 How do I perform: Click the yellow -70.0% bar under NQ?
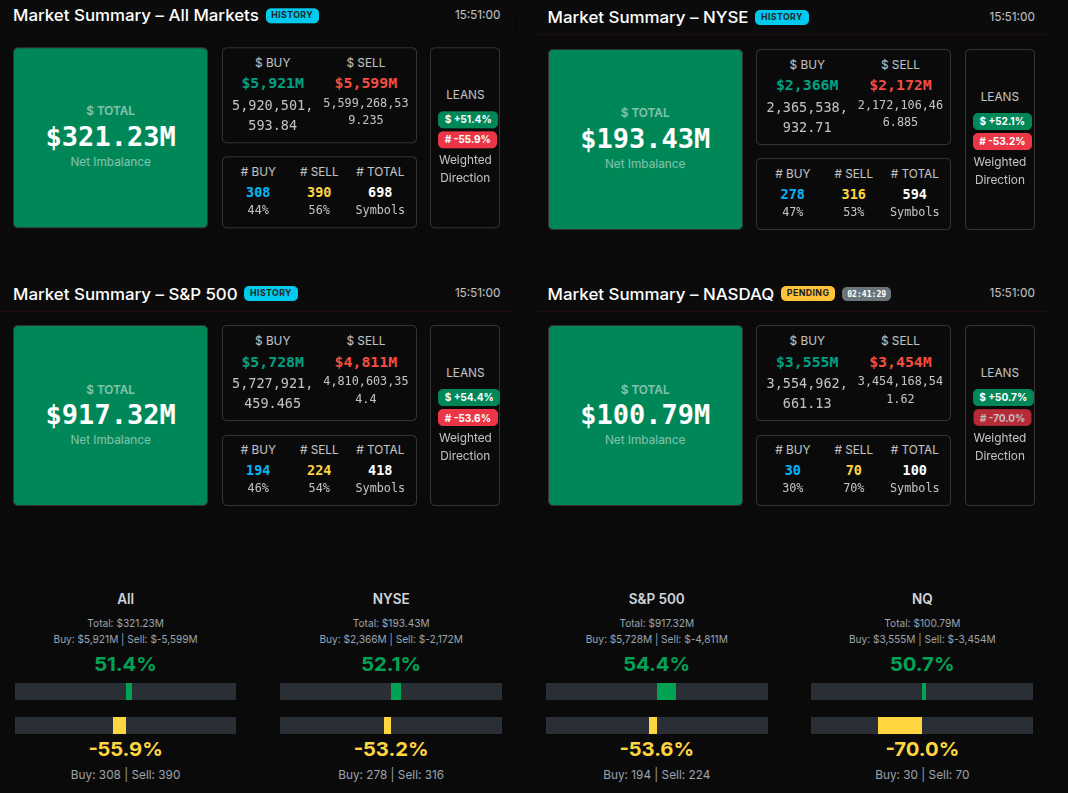click(x=899, y=725)
